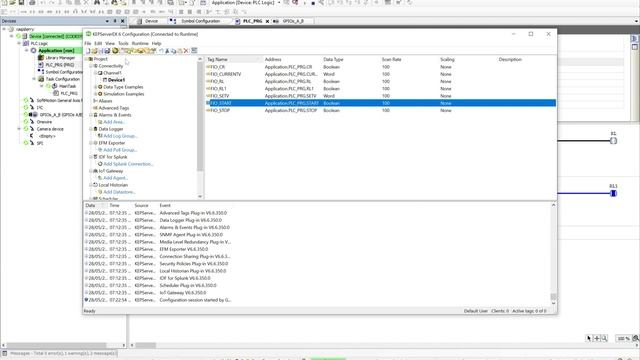Image resolution: width=640 pixels, height=360 pixels.
Task: Click green Runtime icon in KEPServerEX toolbar
Action: (116, 51)
